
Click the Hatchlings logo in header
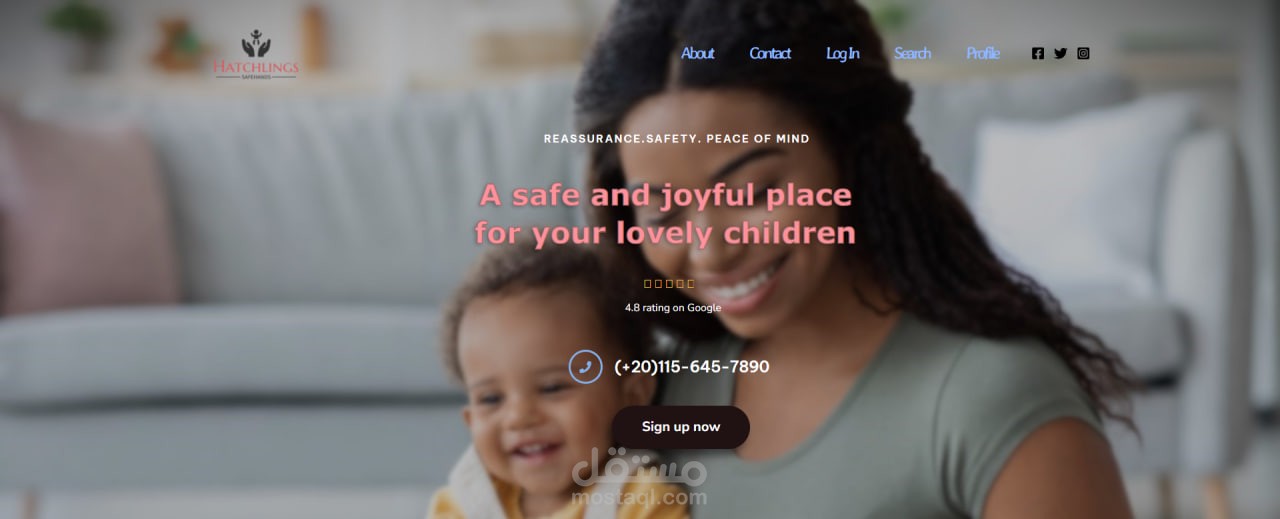[x=255, y=56]
